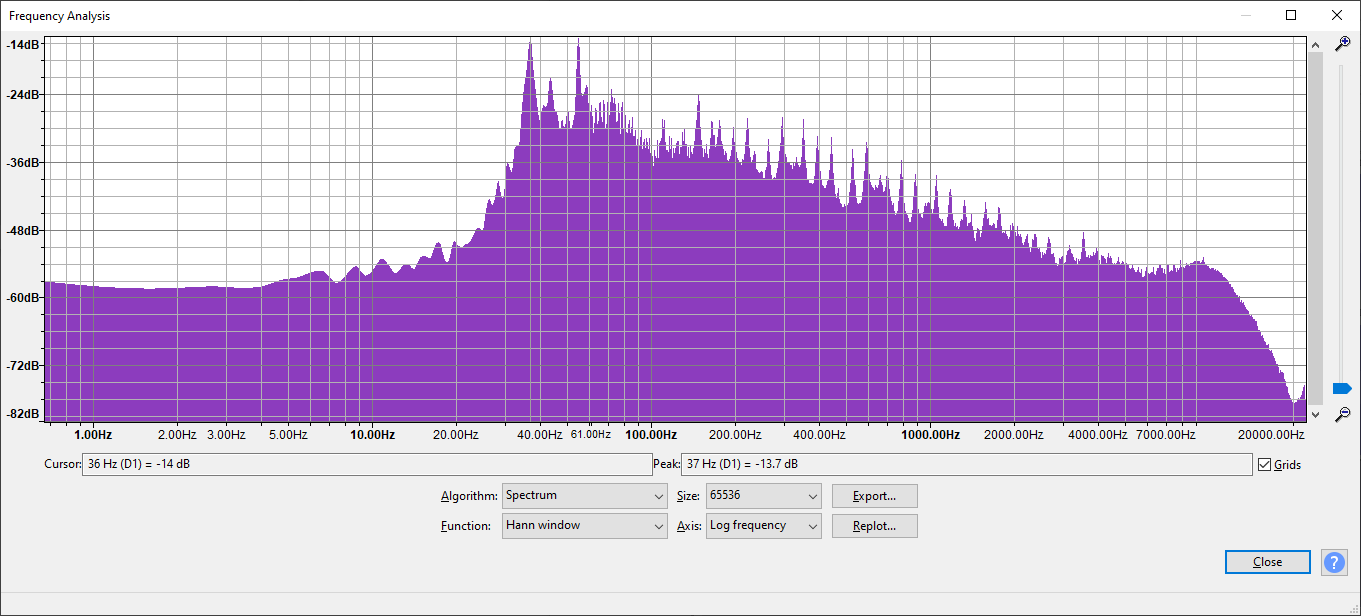Expand the Function dropdown showing Hann window

(x=584, y=526)
